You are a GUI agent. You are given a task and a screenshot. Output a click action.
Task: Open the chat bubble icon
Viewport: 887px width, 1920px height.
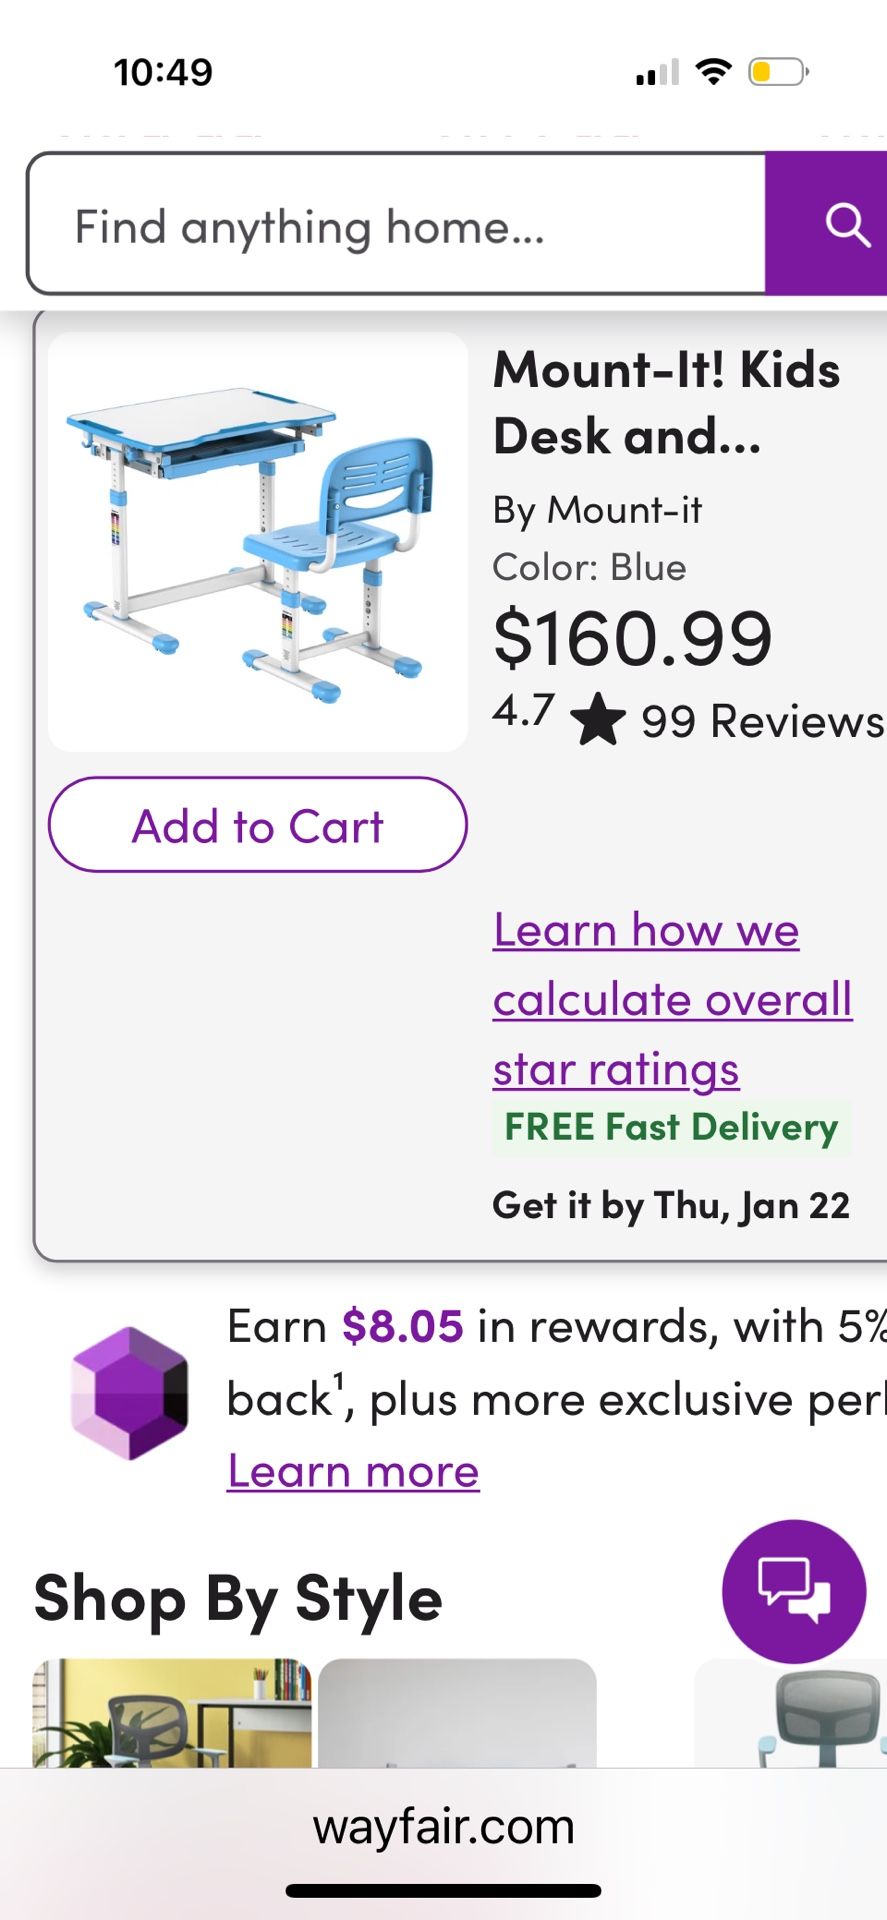[794, 1592]
